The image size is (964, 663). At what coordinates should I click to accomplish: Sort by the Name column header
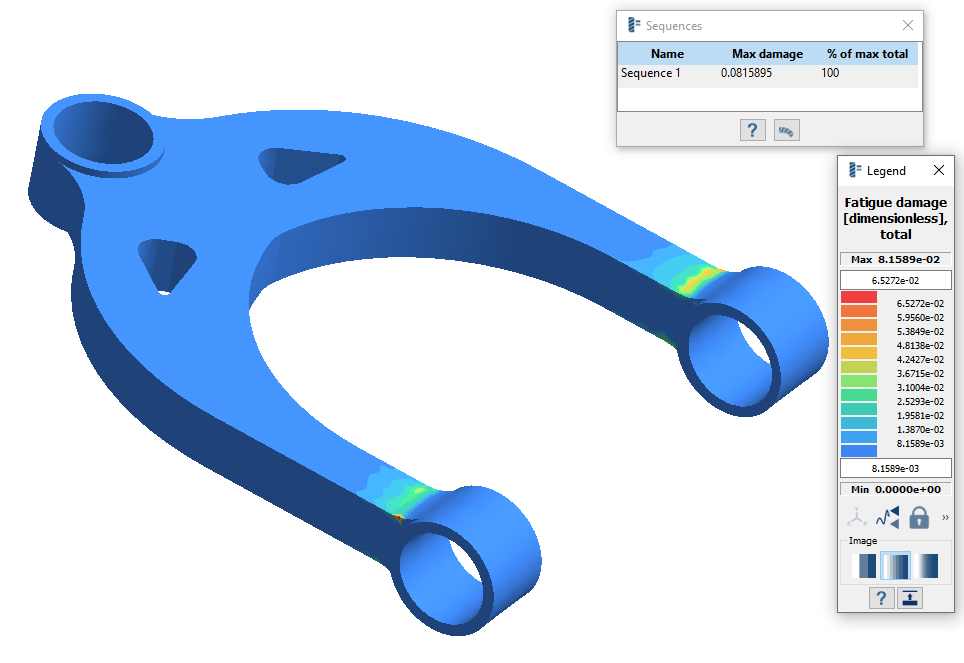(x=667, y=54)
